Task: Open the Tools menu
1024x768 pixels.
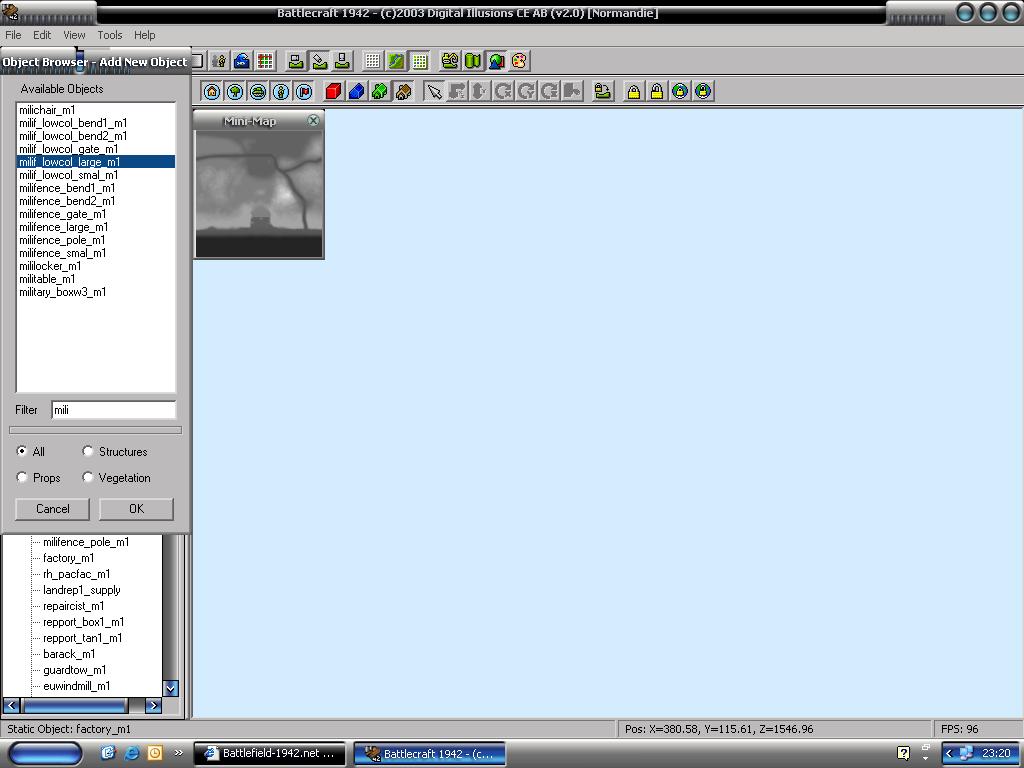Action: (110, 35)
